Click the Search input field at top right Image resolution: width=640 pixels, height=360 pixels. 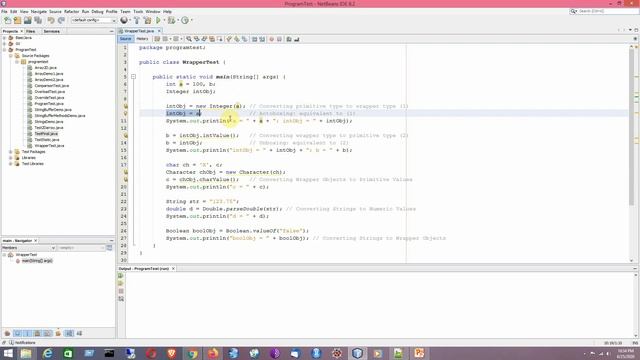[606, 11]
